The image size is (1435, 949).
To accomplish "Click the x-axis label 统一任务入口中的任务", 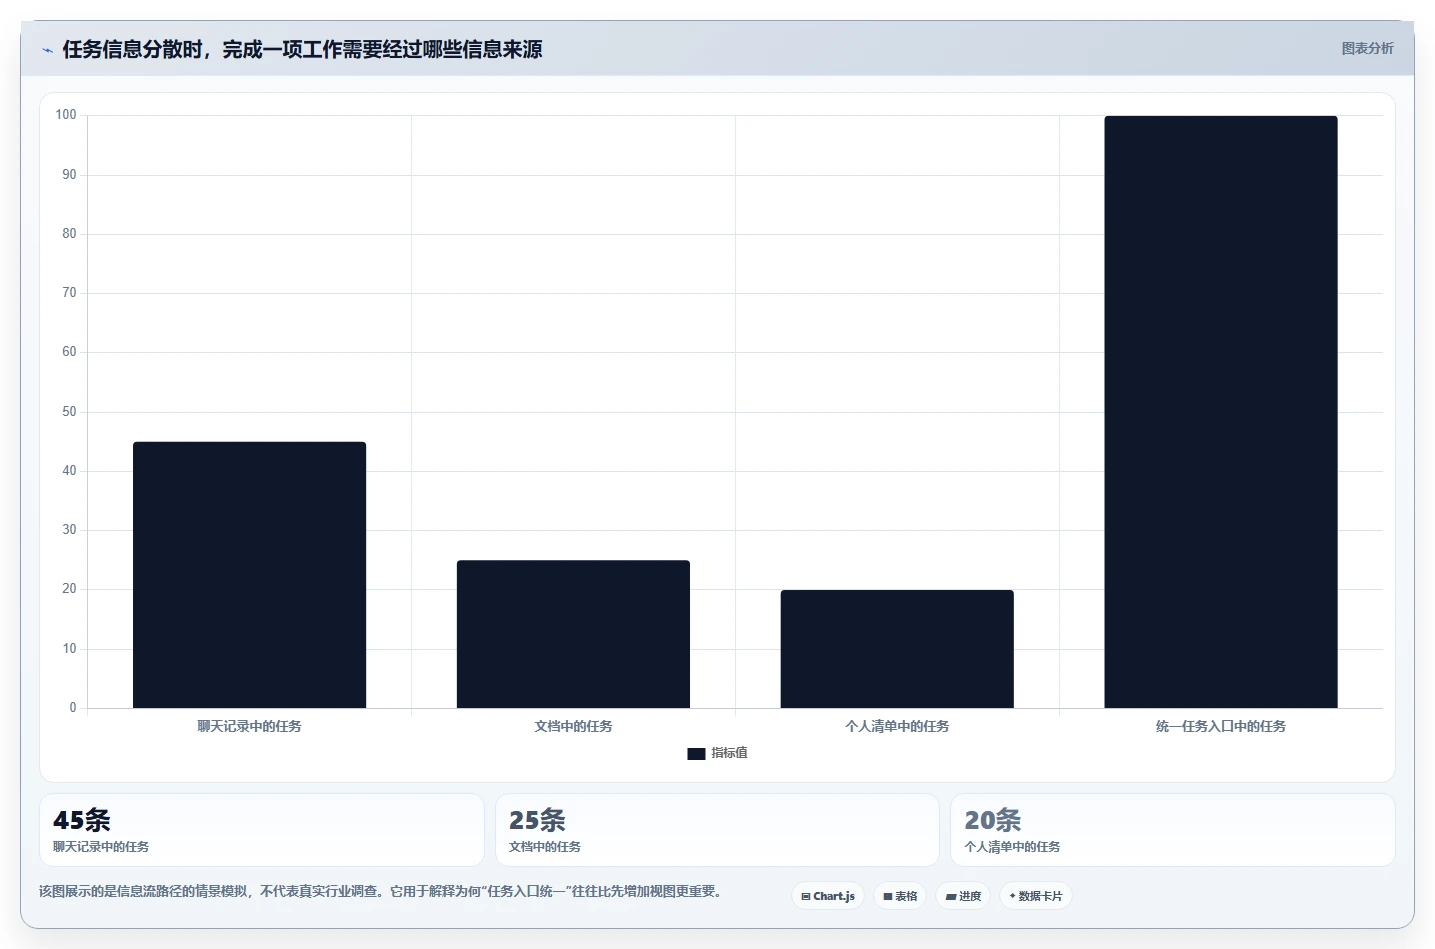I will (1221, 726).
